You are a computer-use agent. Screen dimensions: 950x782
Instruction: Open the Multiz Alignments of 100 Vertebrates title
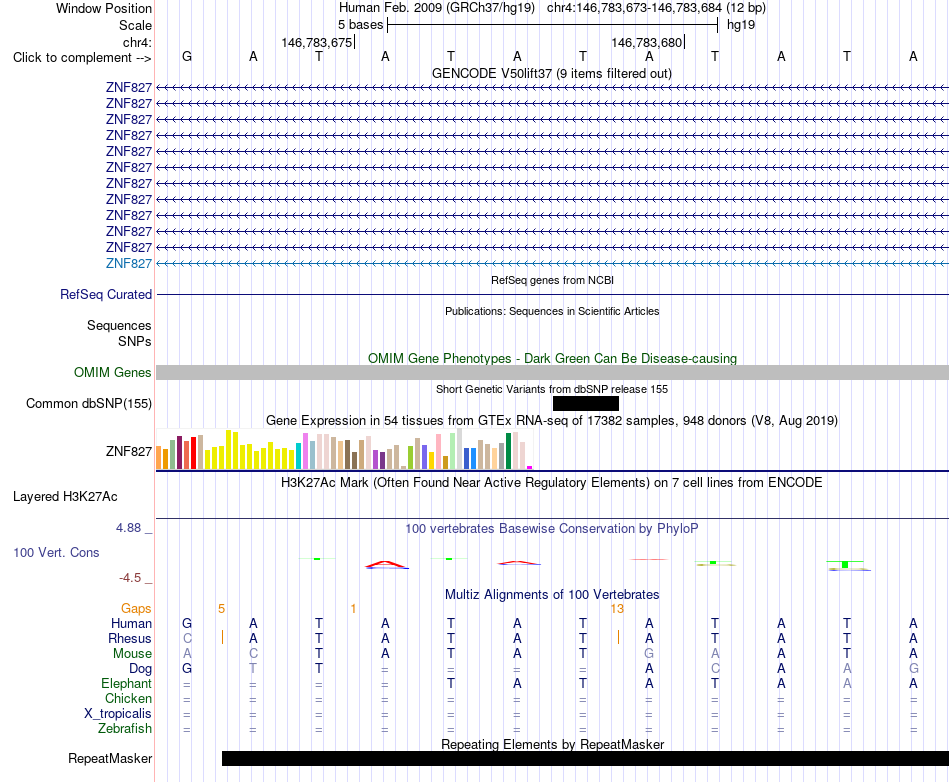pyautogui.click(x=551, y=595)
